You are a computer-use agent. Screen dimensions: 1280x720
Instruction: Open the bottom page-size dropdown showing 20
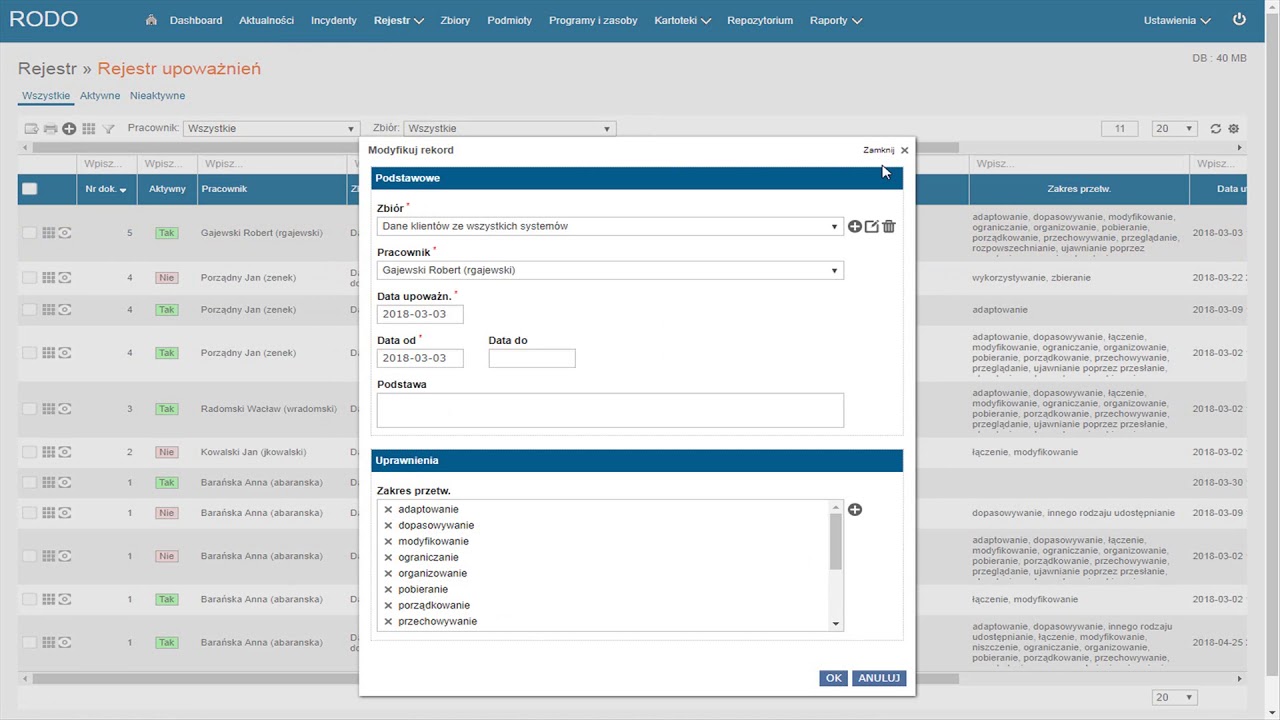1175,698
